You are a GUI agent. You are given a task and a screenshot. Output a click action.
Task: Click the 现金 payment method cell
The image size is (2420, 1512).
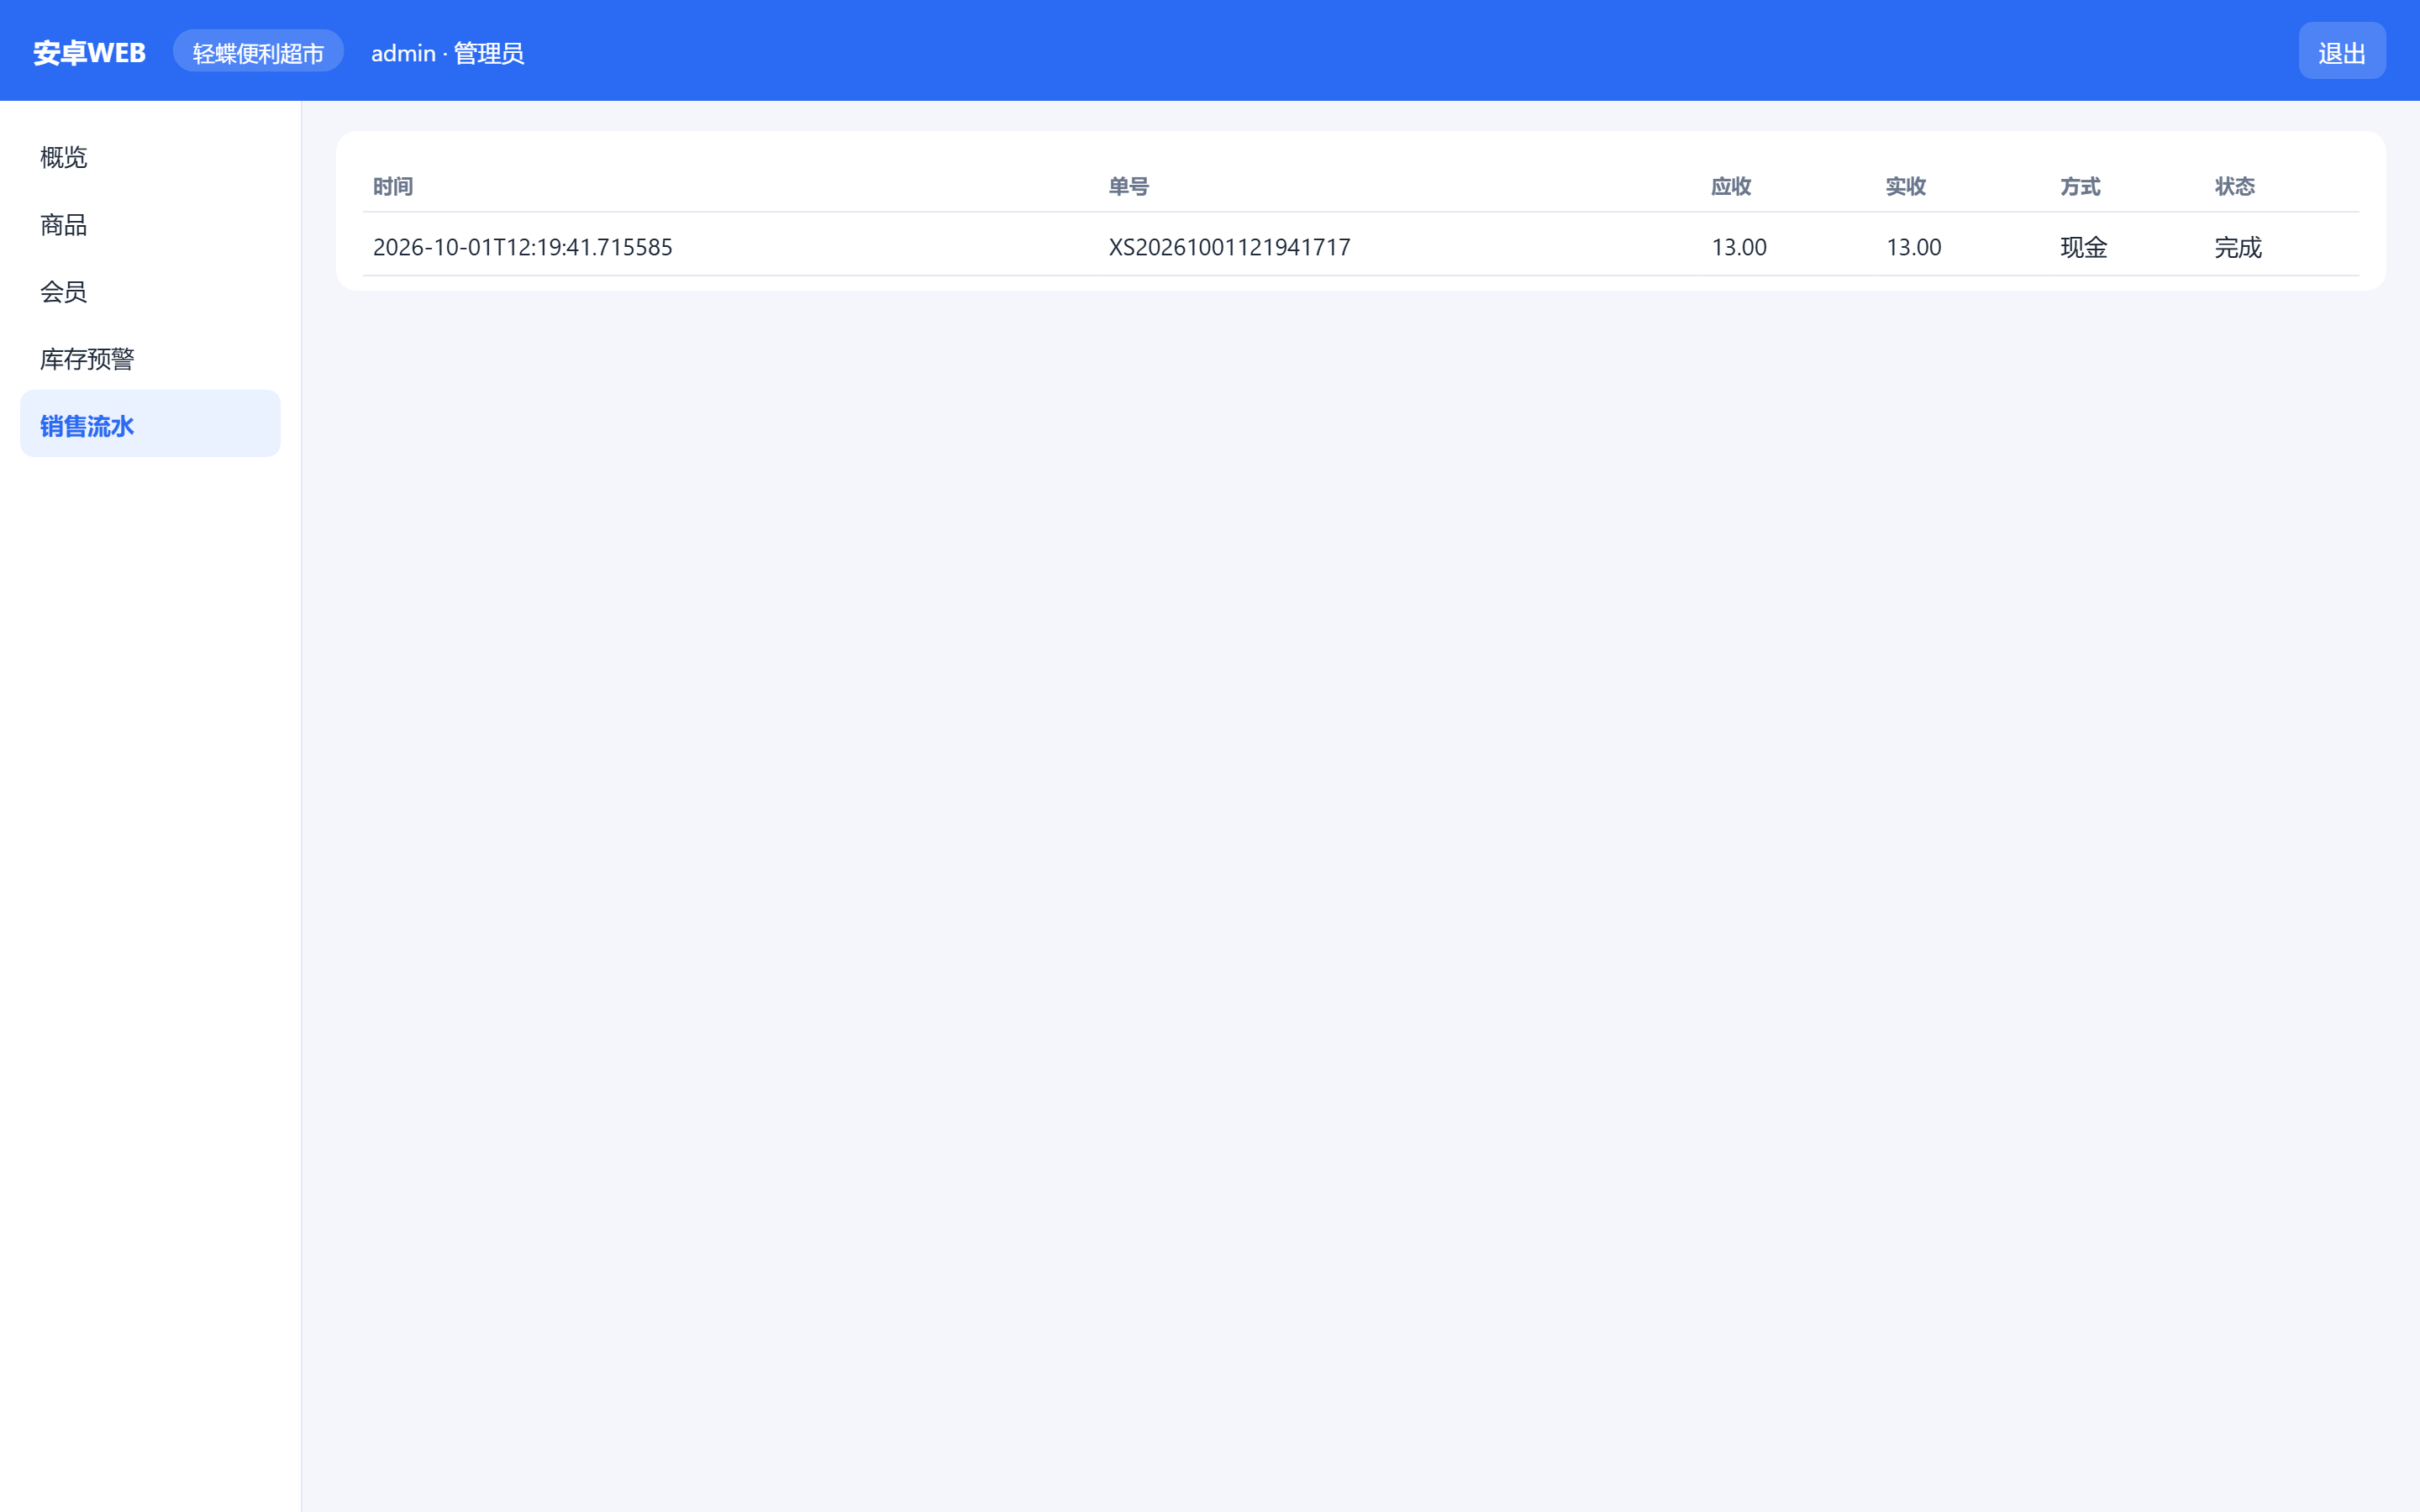pyautogui.click(x=2084, y=246)
